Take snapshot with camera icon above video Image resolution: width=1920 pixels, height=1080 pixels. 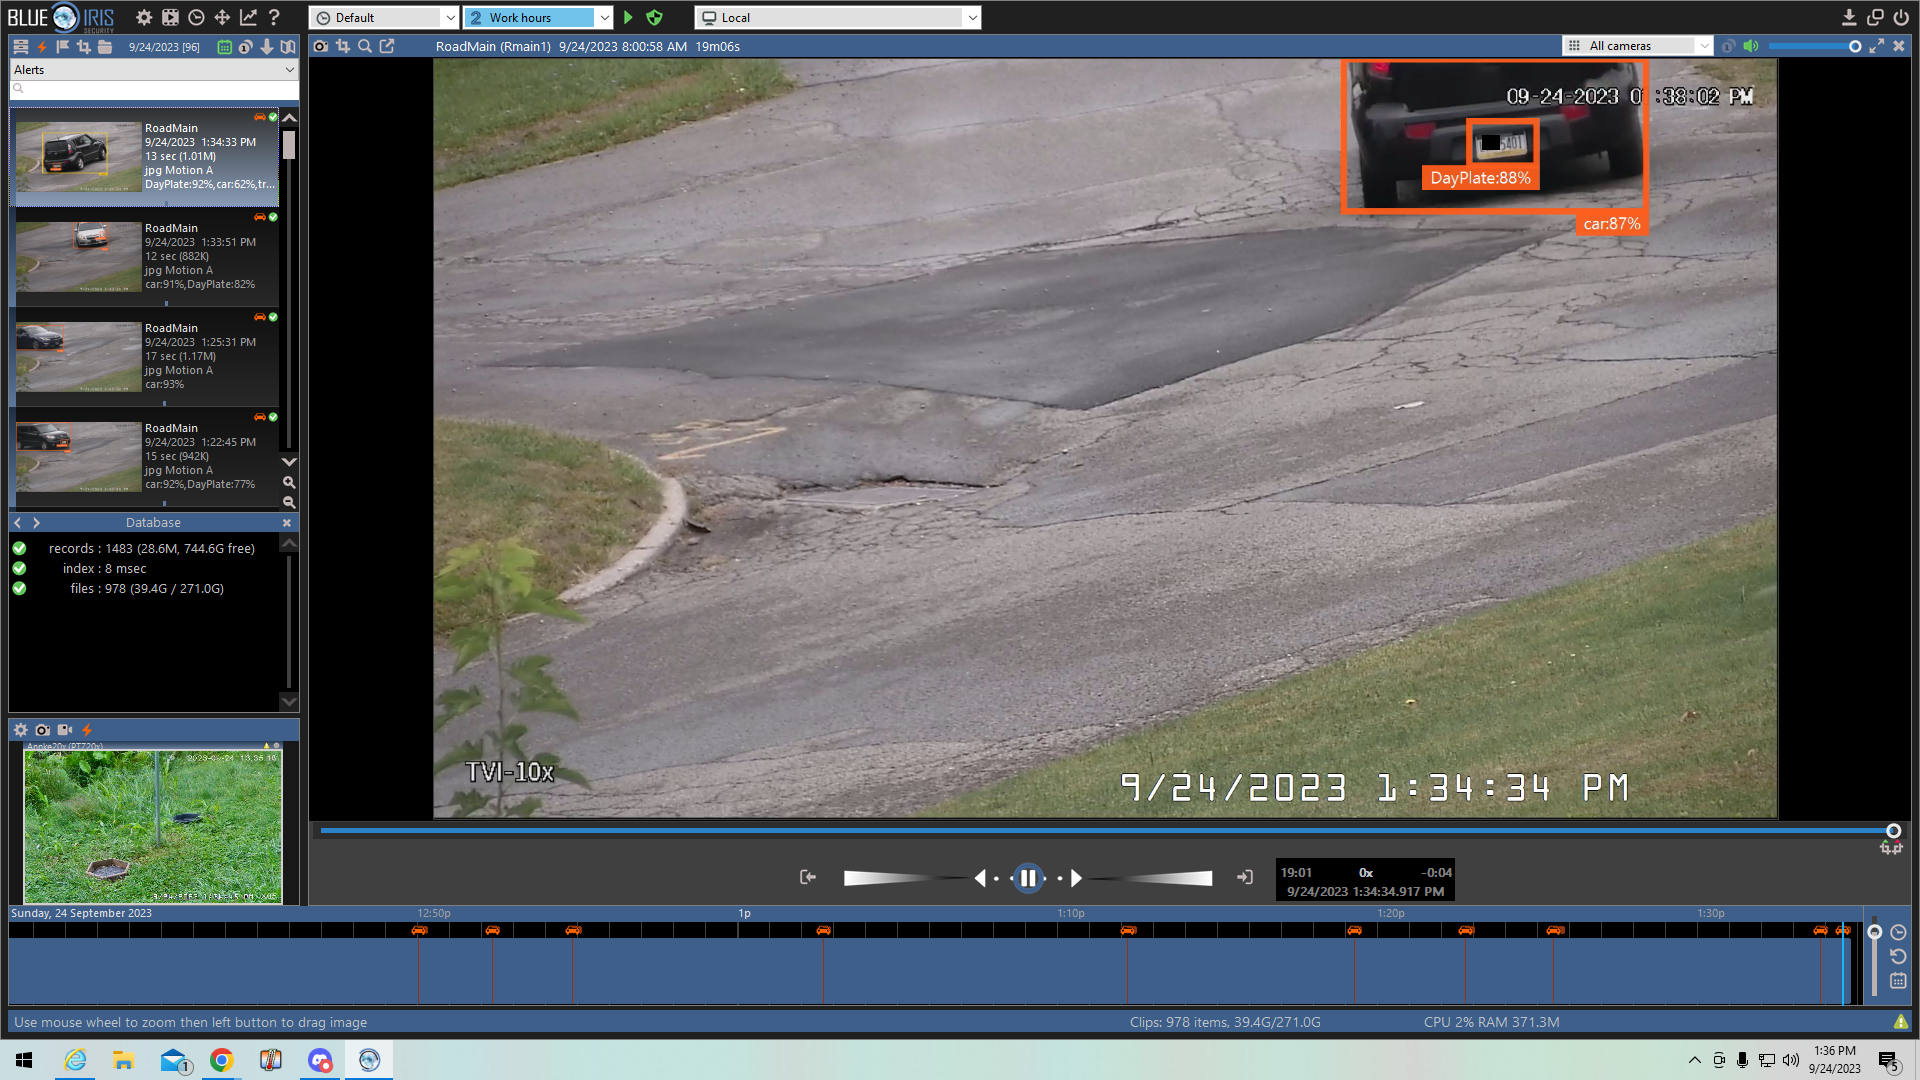pos(320,46)
